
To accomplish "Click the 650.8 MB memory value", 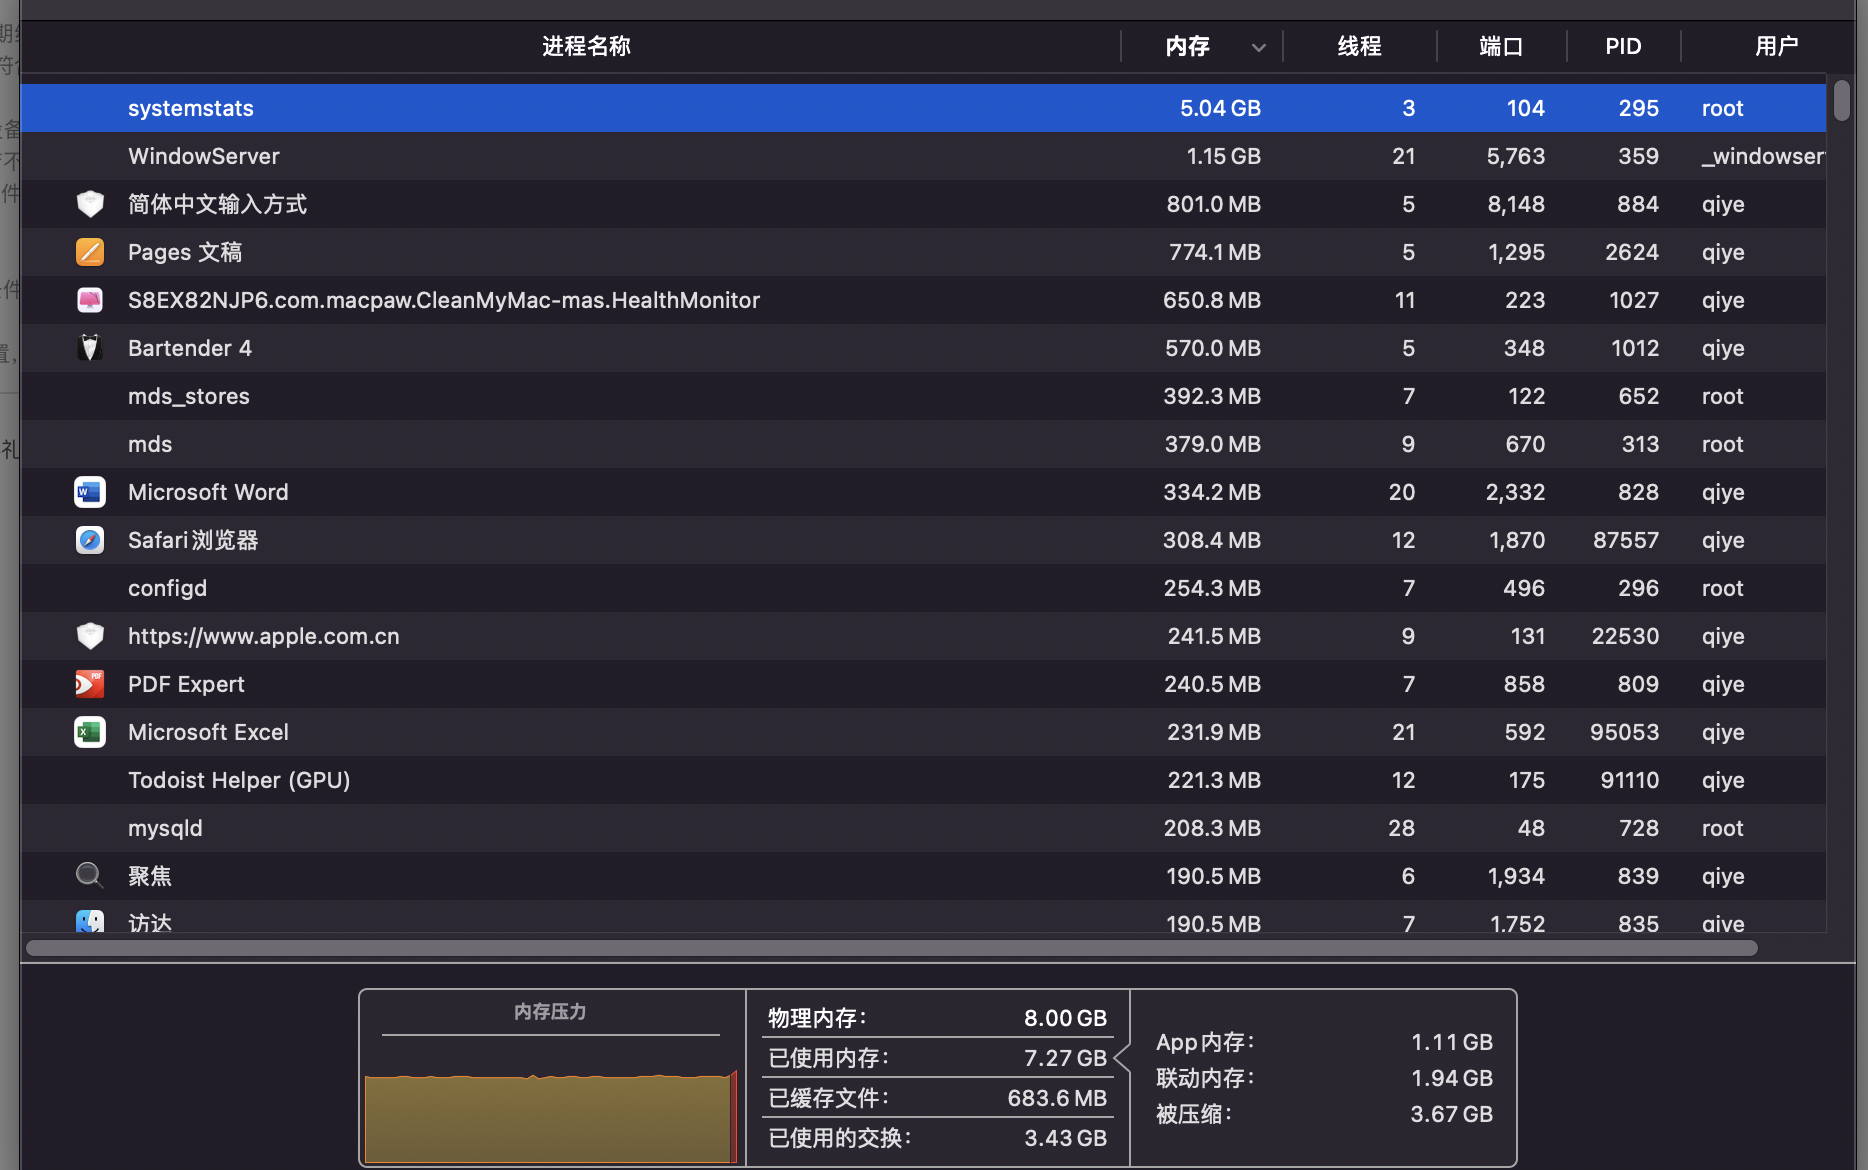I will [1212, 300].
